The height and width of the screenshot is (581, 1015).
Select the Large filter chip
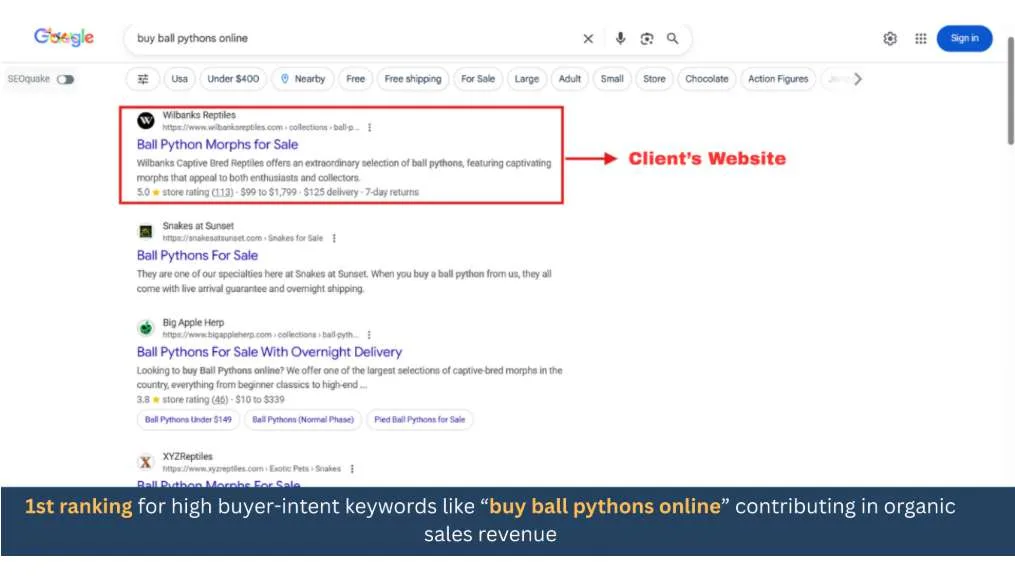point(527,79)
